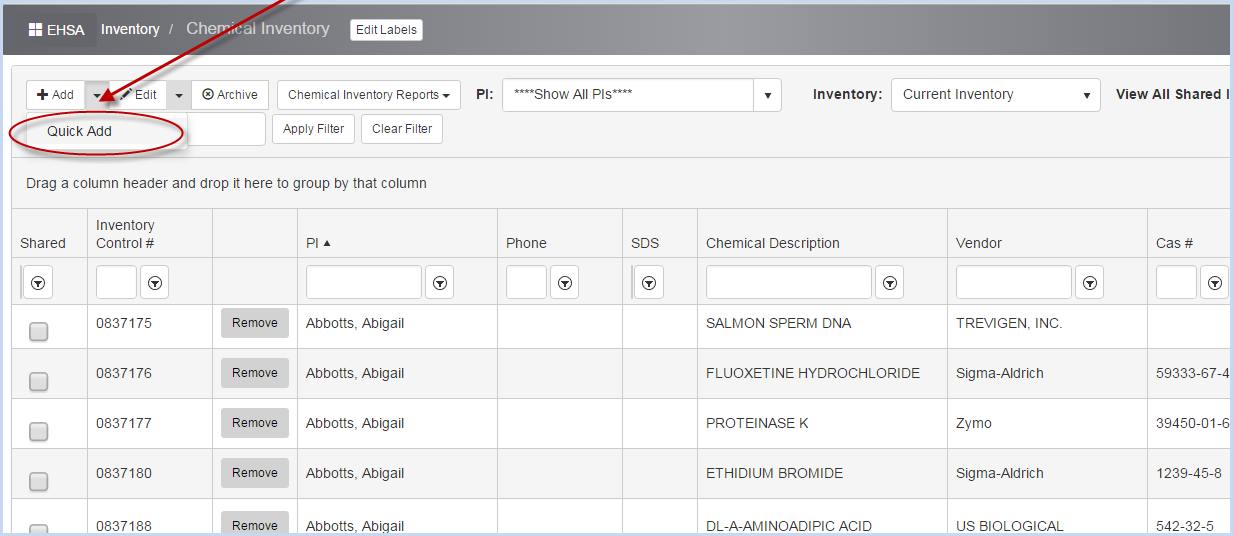Remove row 0837177 Proteinase K
The width and height of the screenshot is (1233, 536).
[x=255, y=423]
